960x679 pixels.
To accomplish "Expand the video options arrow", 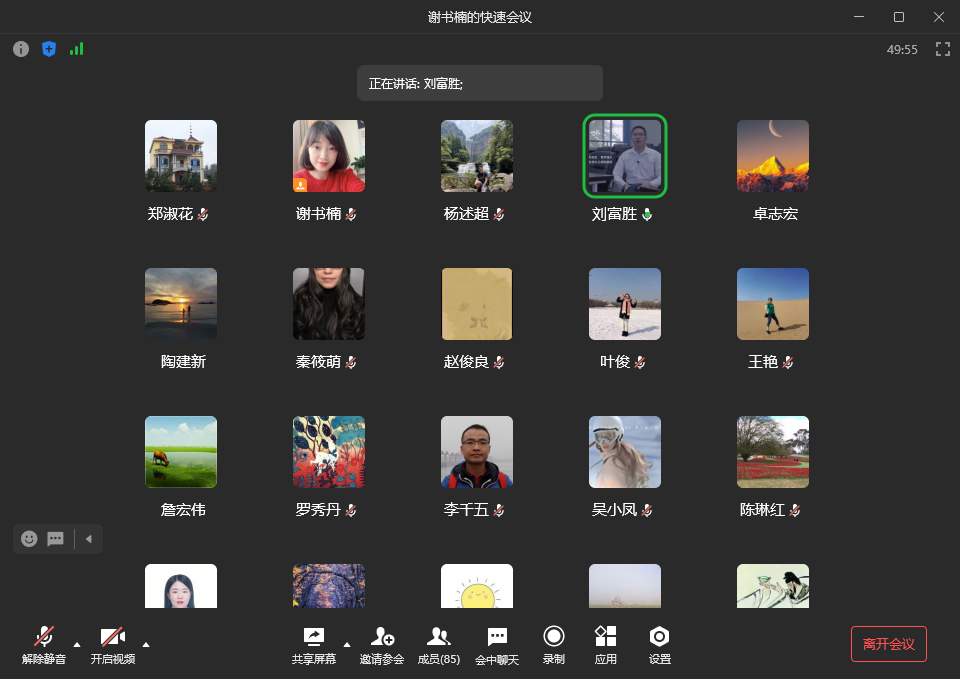I will [146, 645].
